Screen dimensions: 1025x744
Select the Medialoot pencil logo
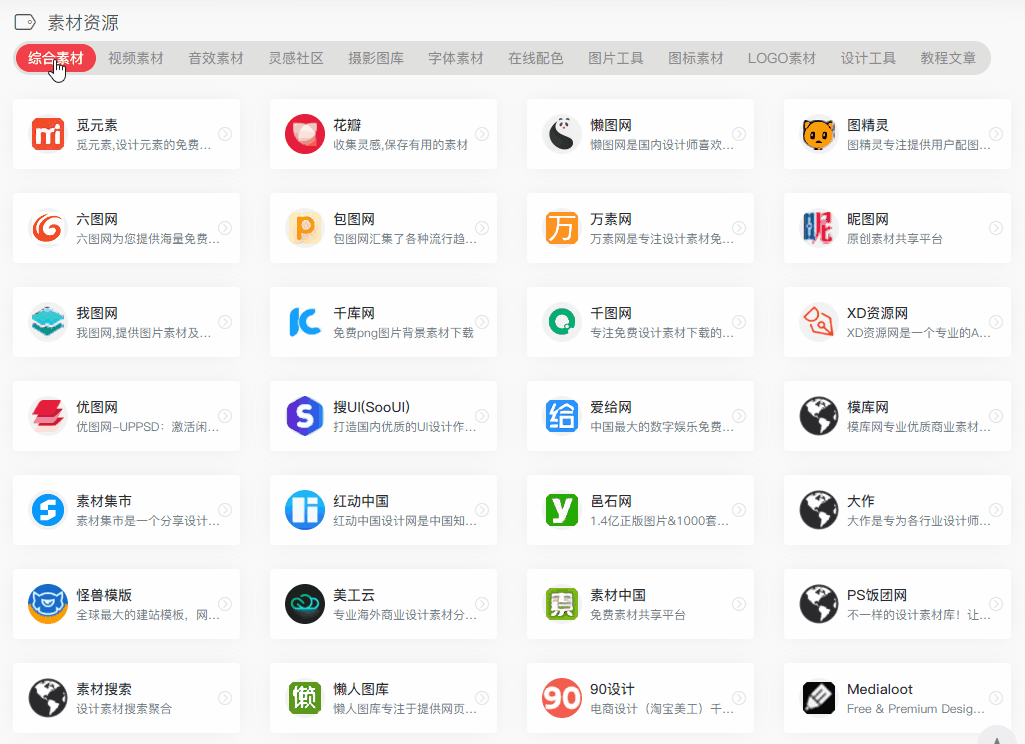pos(818,699)
